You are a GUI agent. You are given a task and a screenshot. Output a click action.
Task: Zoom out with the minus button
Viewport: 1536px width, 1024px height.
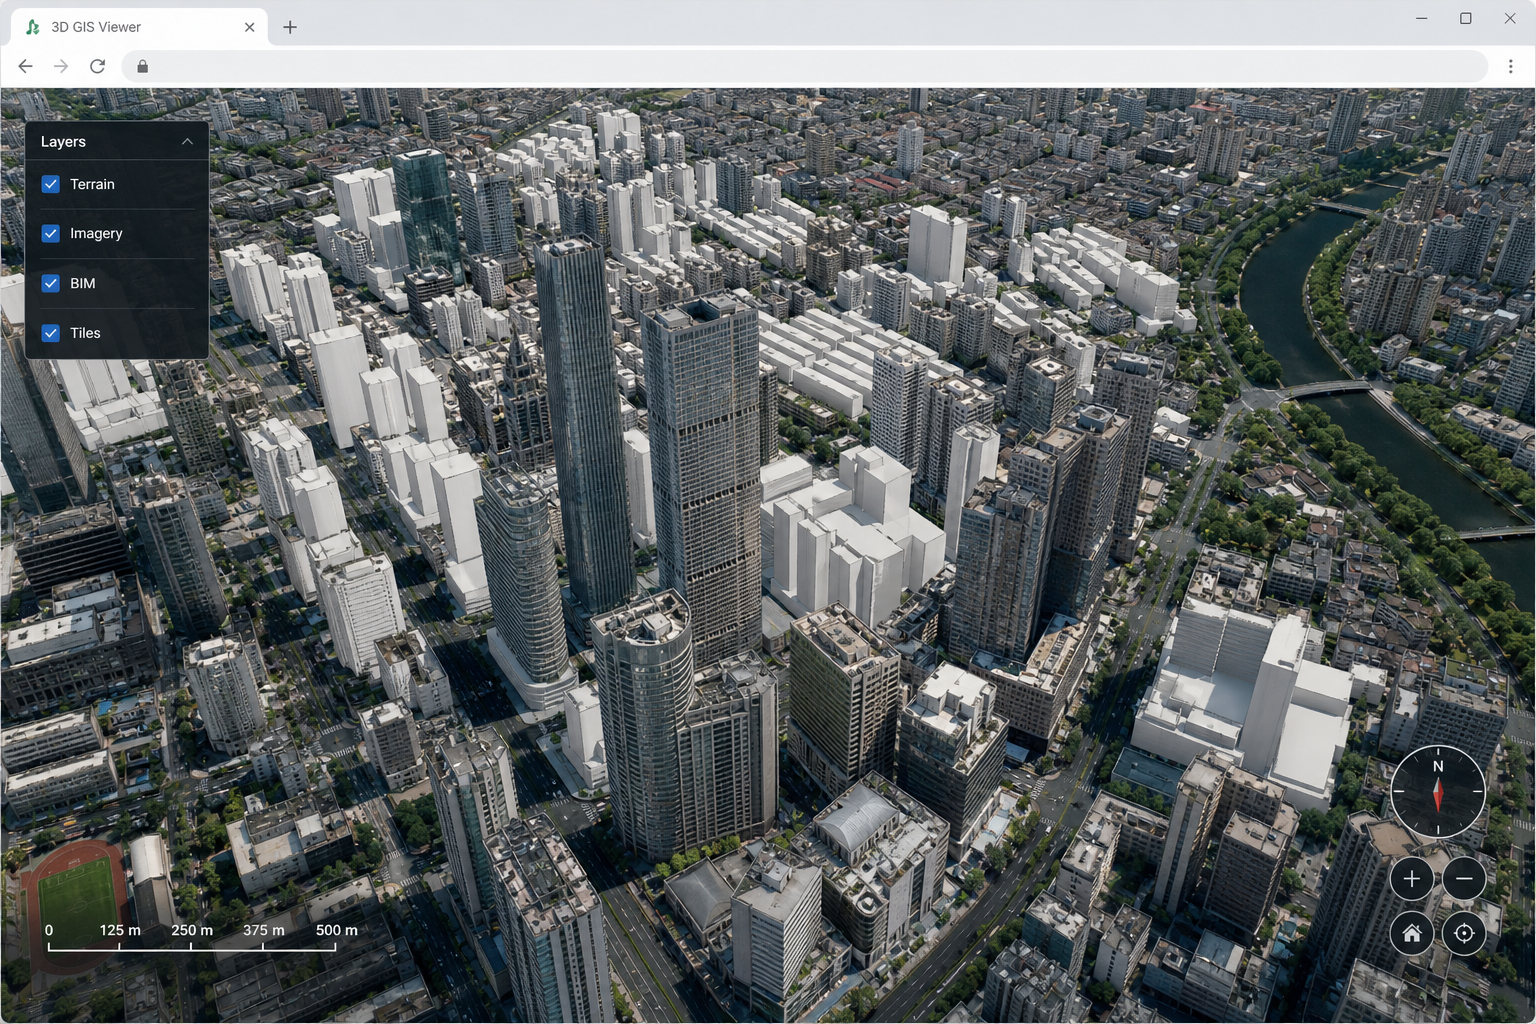click(x=1464, y=879)
